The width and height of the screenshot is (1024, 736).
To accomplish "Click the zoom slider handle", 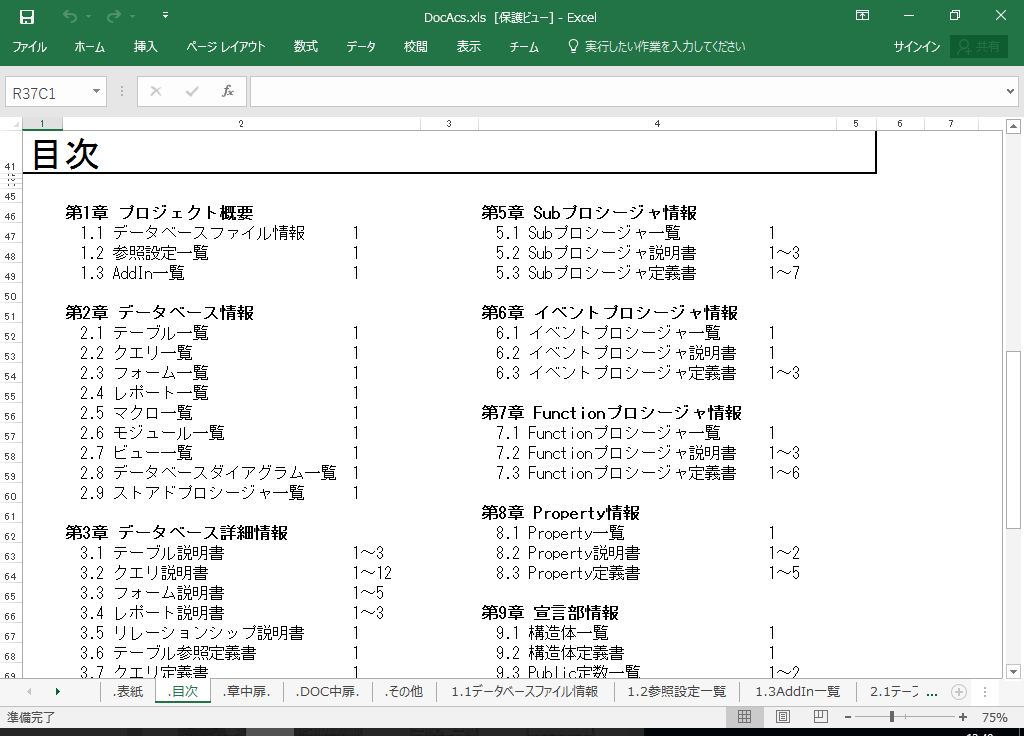I will pos(891,717).
